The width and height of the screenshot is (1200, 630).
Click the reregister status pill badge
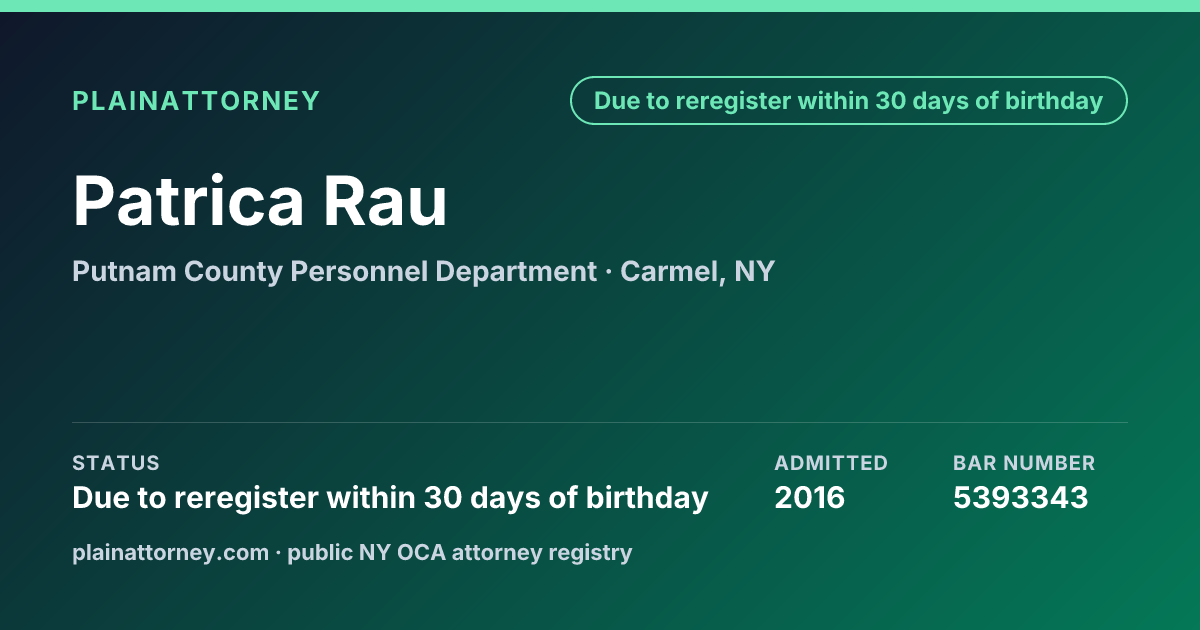click(x=849, y=101)
